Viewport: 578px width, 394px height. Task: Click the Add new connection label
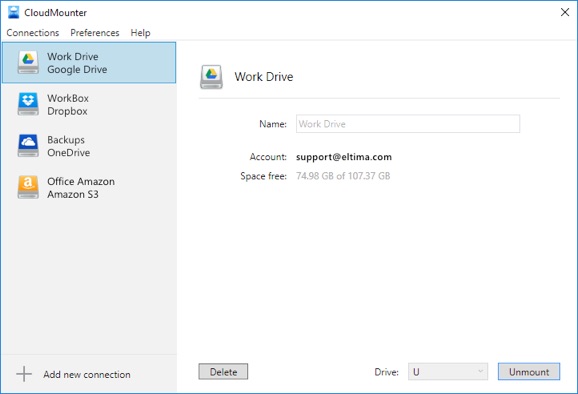pyautogui.click(x=87, y=374)
